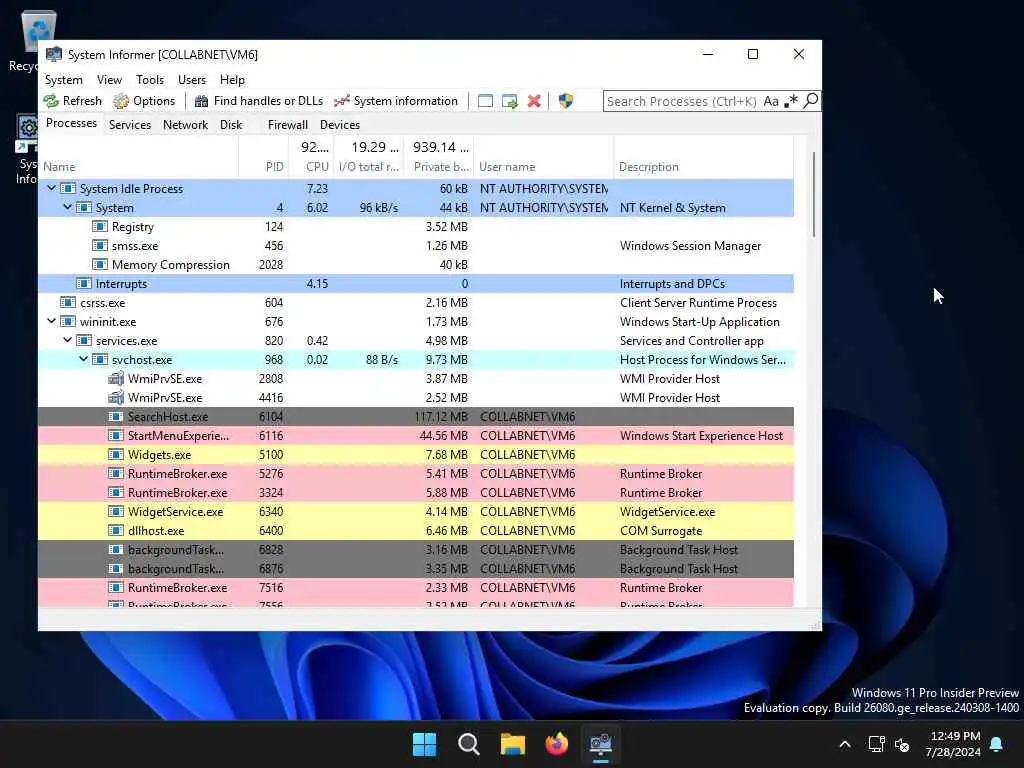The width and height of the screenshot is (1024, 768).
Task: Open the Options toolbar button
Action: point(144,101)
